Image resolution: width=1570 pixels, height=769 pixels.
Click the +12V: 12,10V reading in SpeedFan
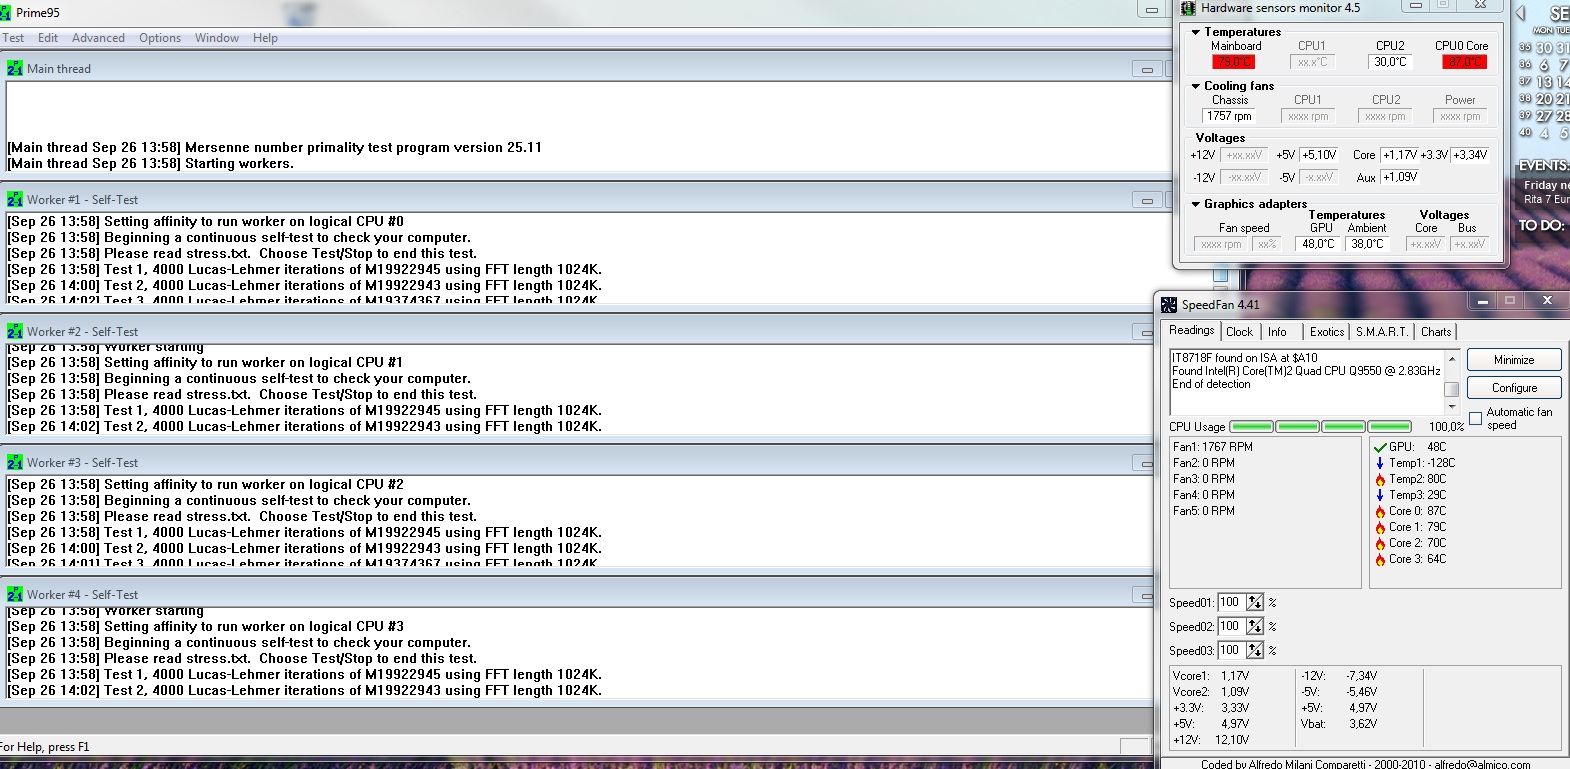coord(1211,740)
